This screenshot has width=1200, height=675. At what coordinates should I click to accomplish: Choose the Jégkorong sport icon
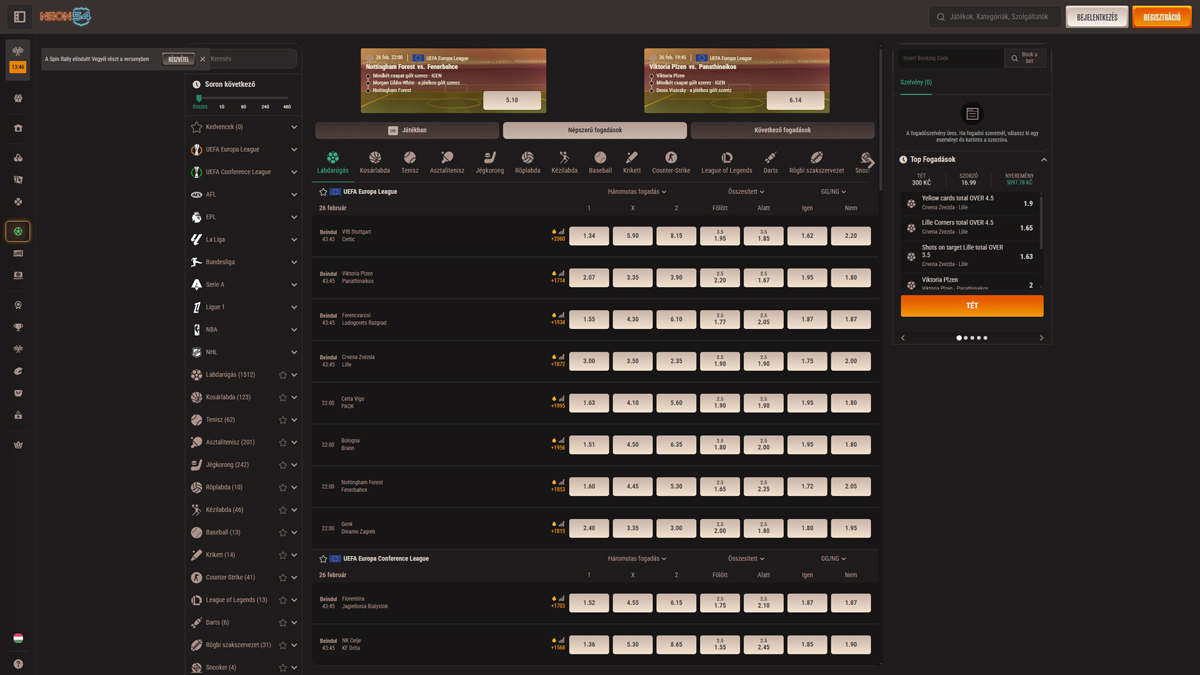(489, 161)
